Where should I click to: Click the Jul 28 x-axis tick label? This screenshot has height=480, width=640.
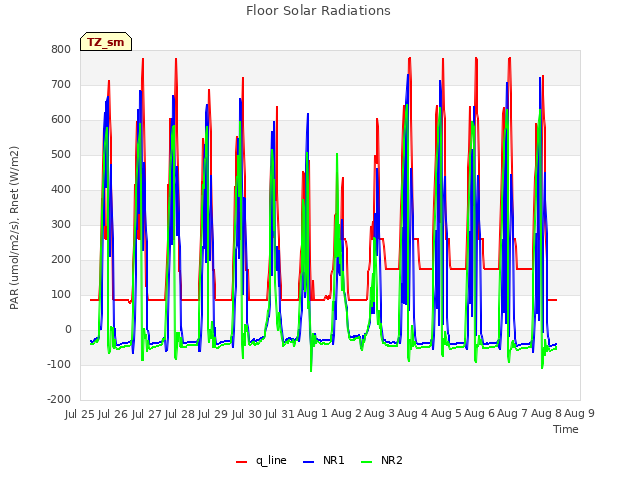pos(179,414)
